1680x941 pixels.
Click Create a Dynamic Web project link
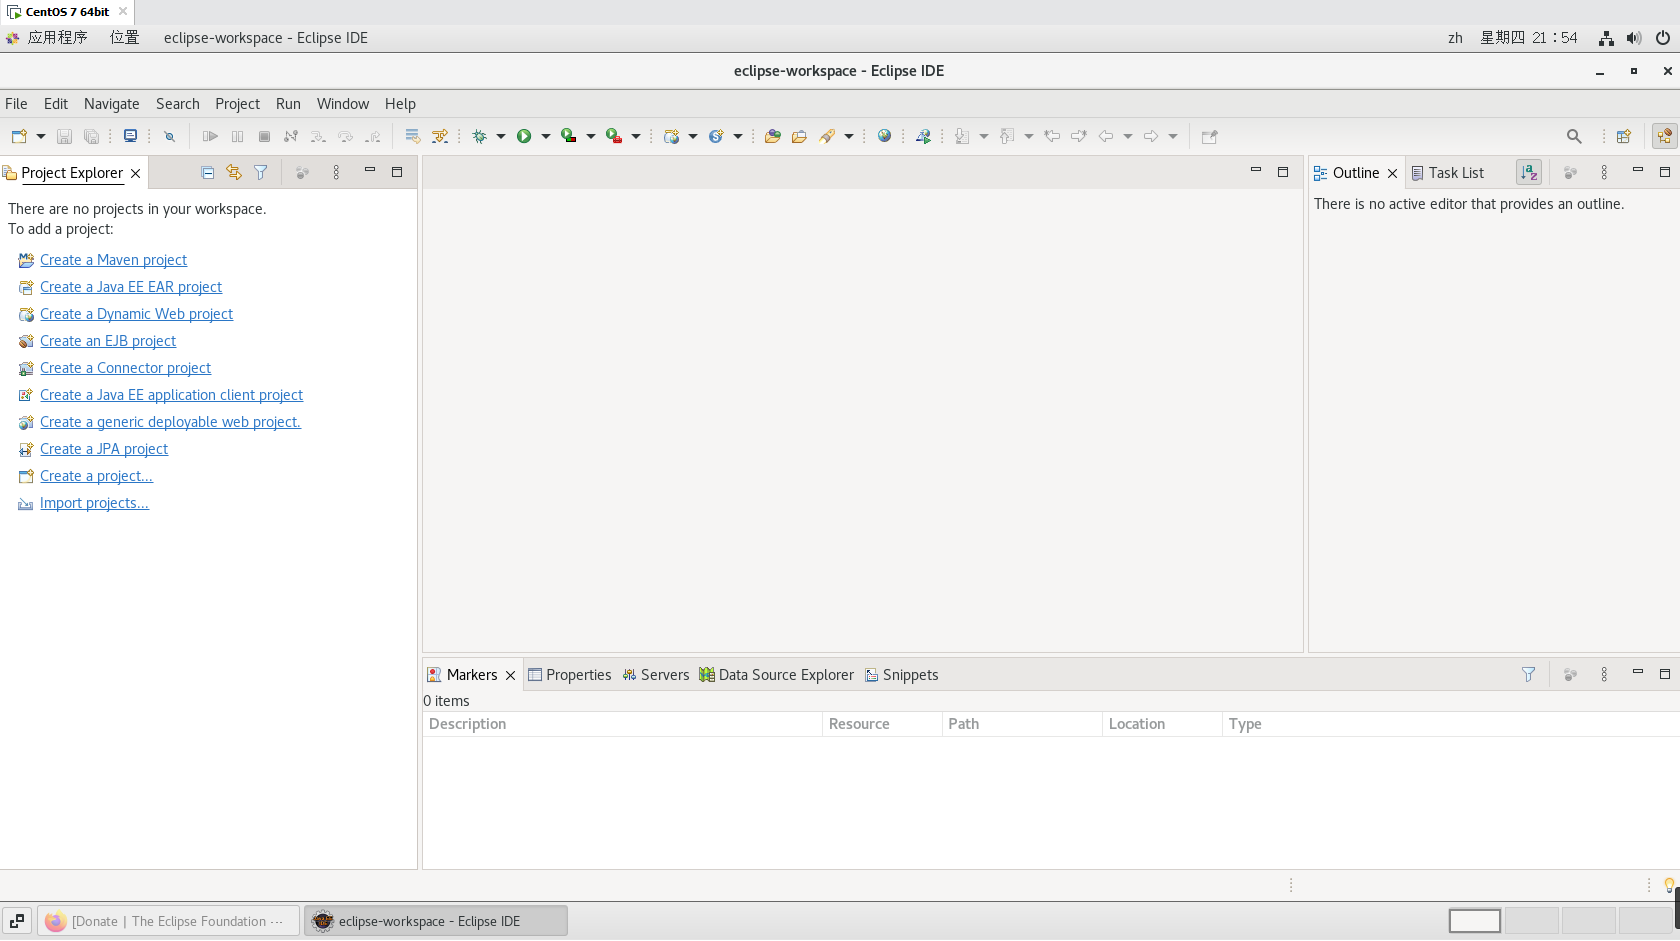coord(136,314)
